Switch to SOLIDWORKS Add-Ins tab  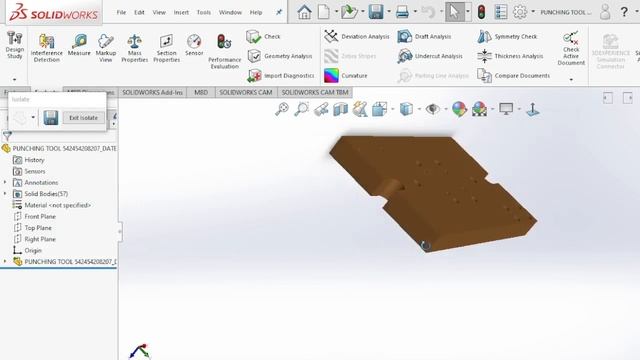(x=152, y=93)
